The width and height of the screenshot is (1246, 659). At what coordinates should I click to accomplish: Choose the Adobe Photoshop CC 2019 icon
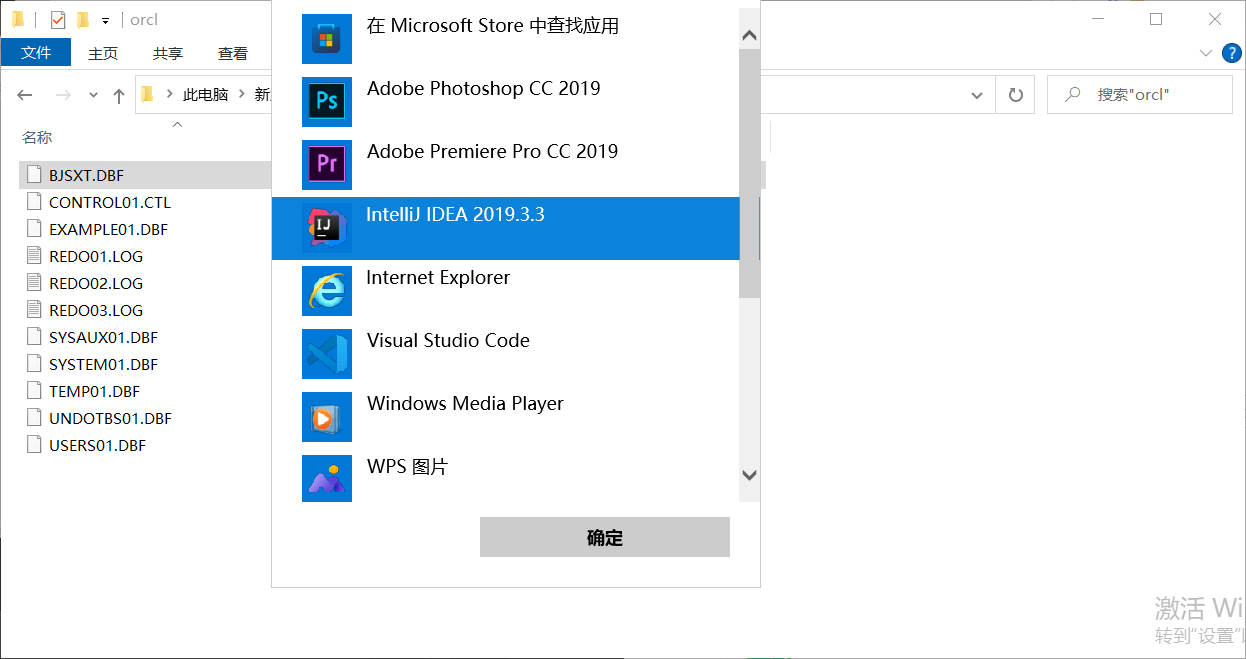pos(327,102)
